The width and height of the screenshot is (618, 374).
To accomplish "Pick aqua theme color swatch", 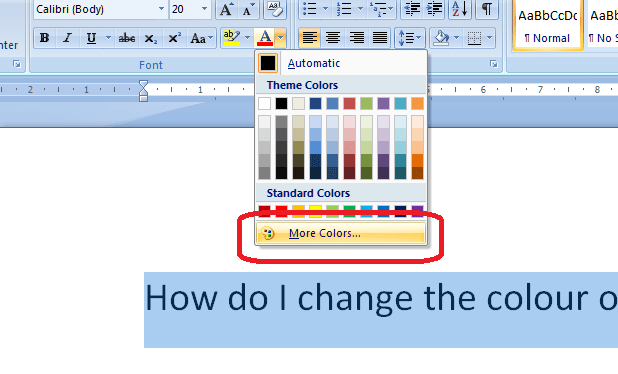I will [x=400, y=104].
